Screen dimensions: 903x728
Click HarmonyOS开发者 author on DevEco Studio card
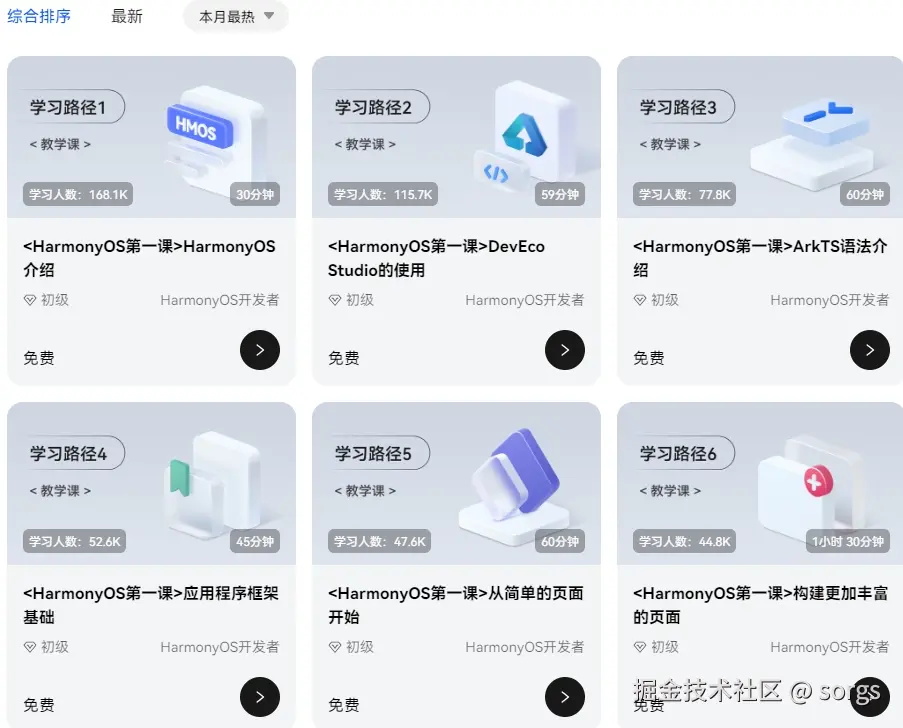tap(525, 300)
